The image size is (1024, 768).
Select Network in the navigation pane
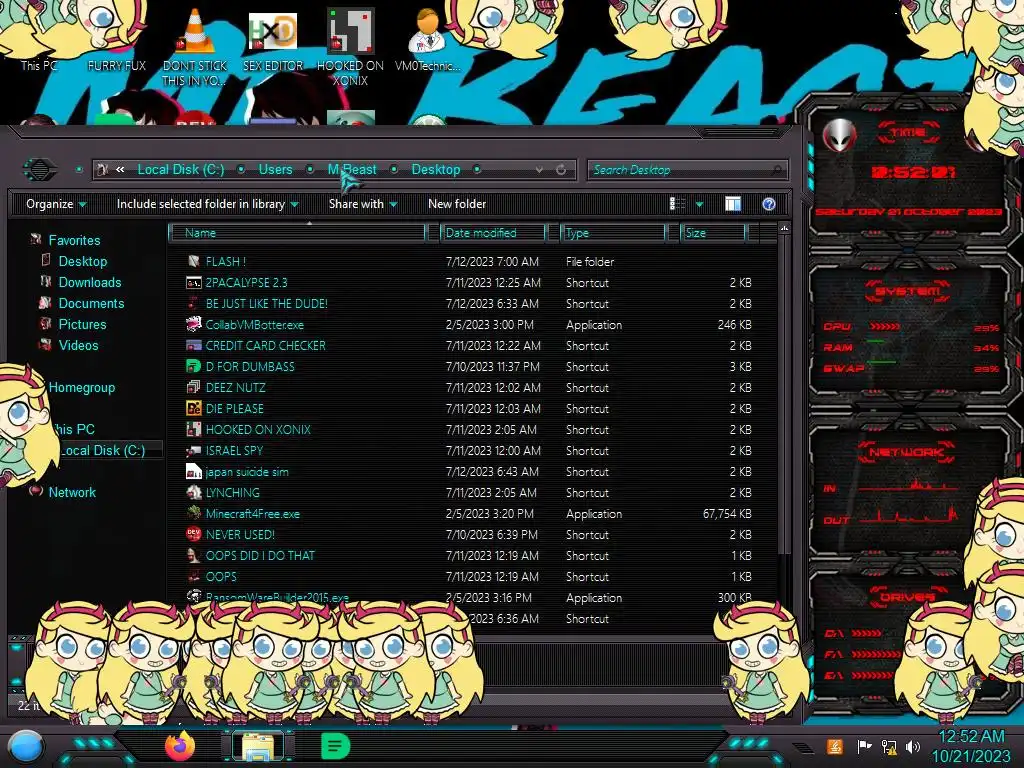(72, 492)
